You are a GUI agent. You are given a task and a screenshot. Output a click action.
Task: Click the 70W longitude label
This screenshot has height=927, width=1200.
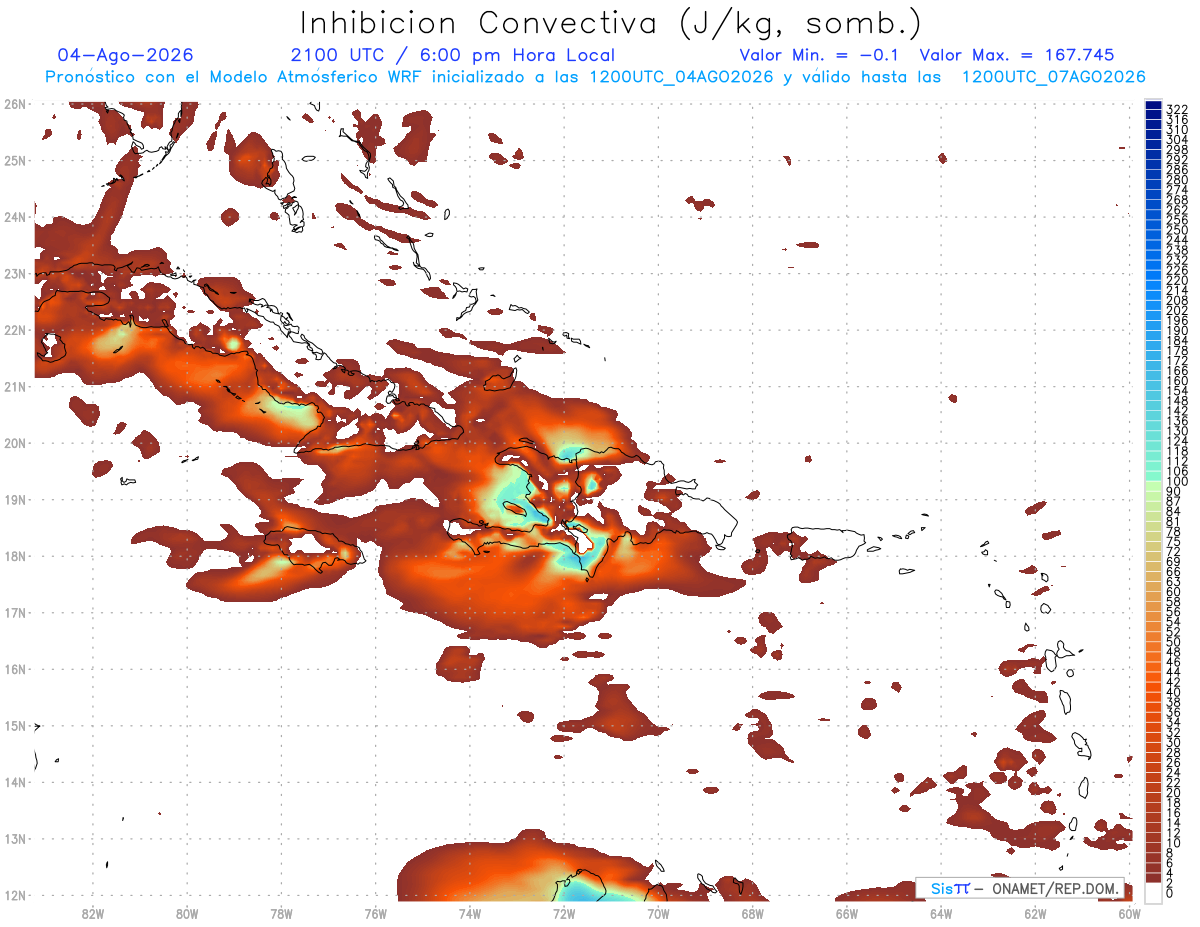click(658, 913)
